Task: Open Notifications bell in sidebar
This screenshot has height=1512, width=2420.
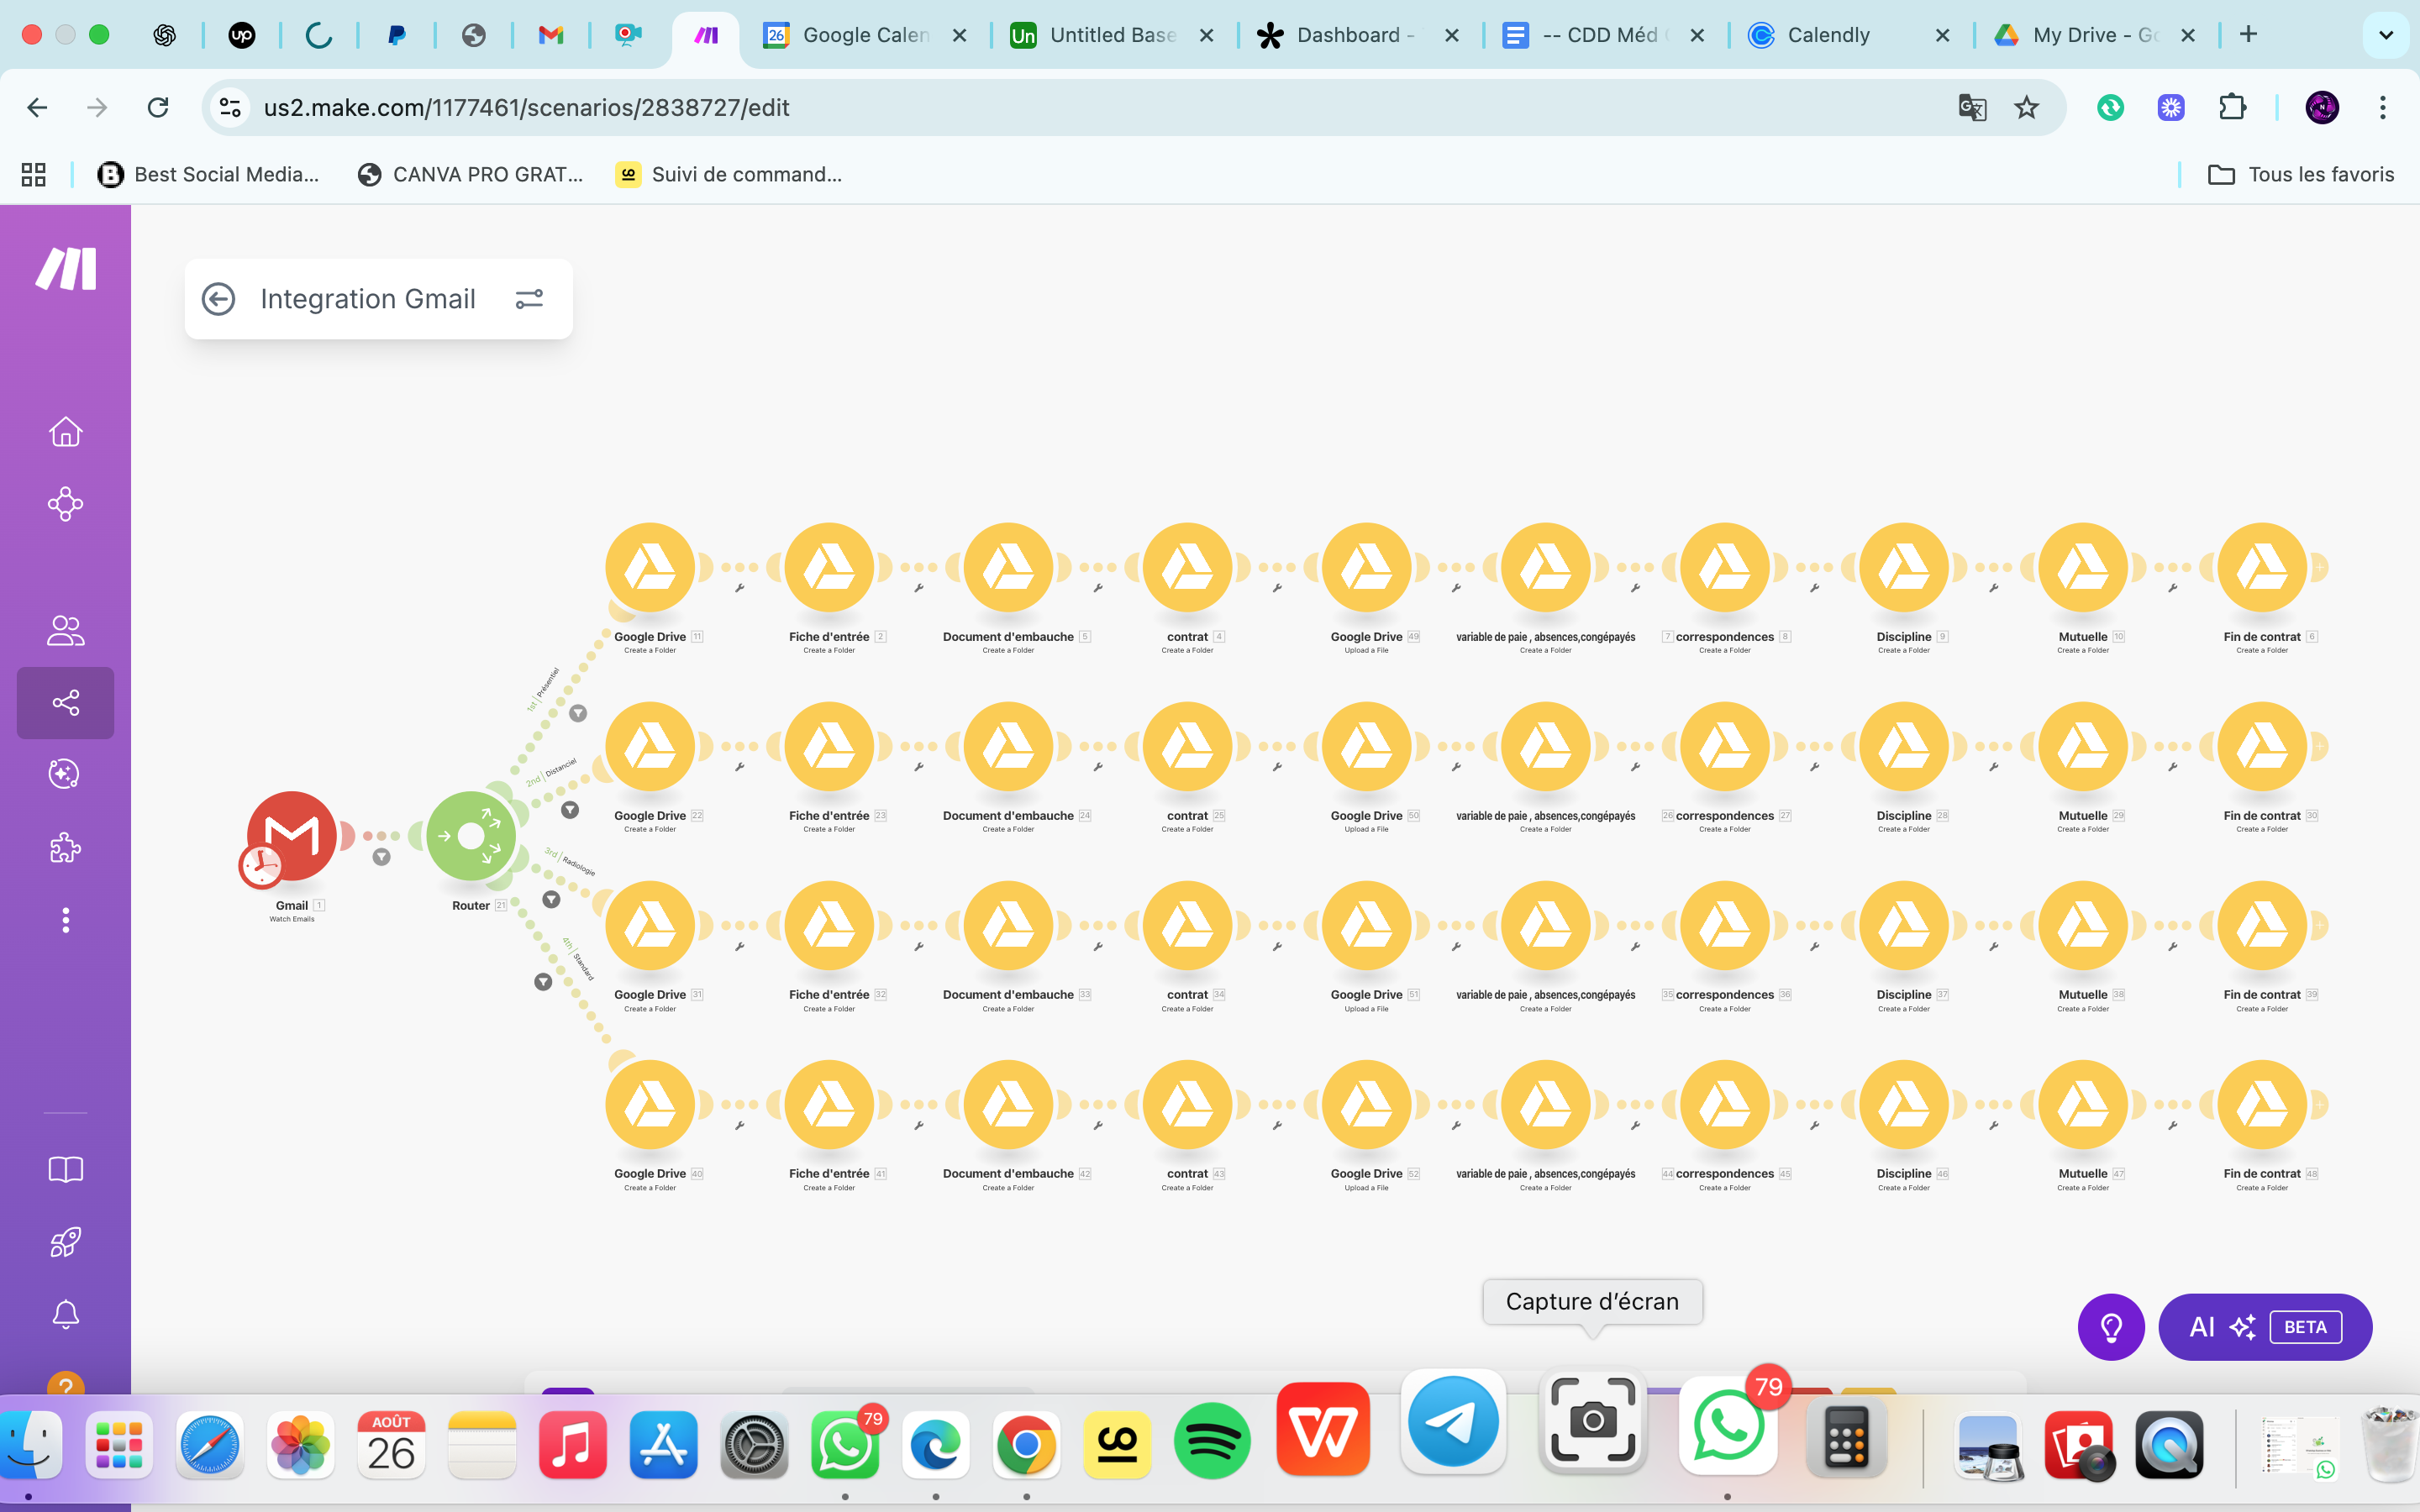Action: (x=66, y=1314)
